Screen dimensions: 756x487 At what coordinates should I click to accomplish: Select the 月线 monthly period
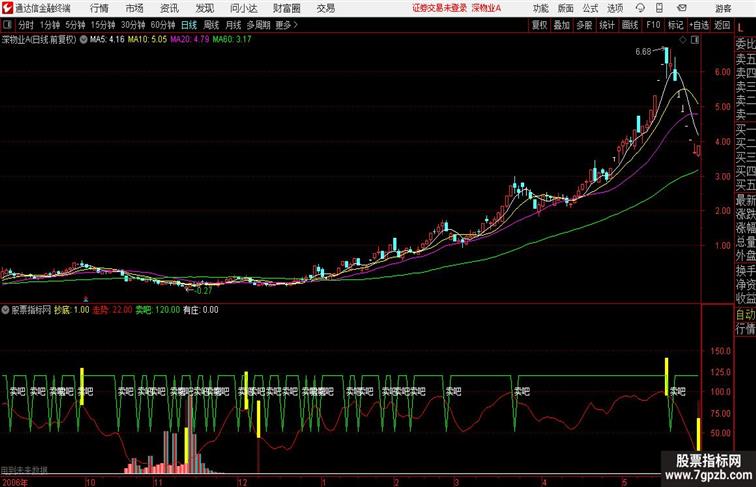pos(233,25)
